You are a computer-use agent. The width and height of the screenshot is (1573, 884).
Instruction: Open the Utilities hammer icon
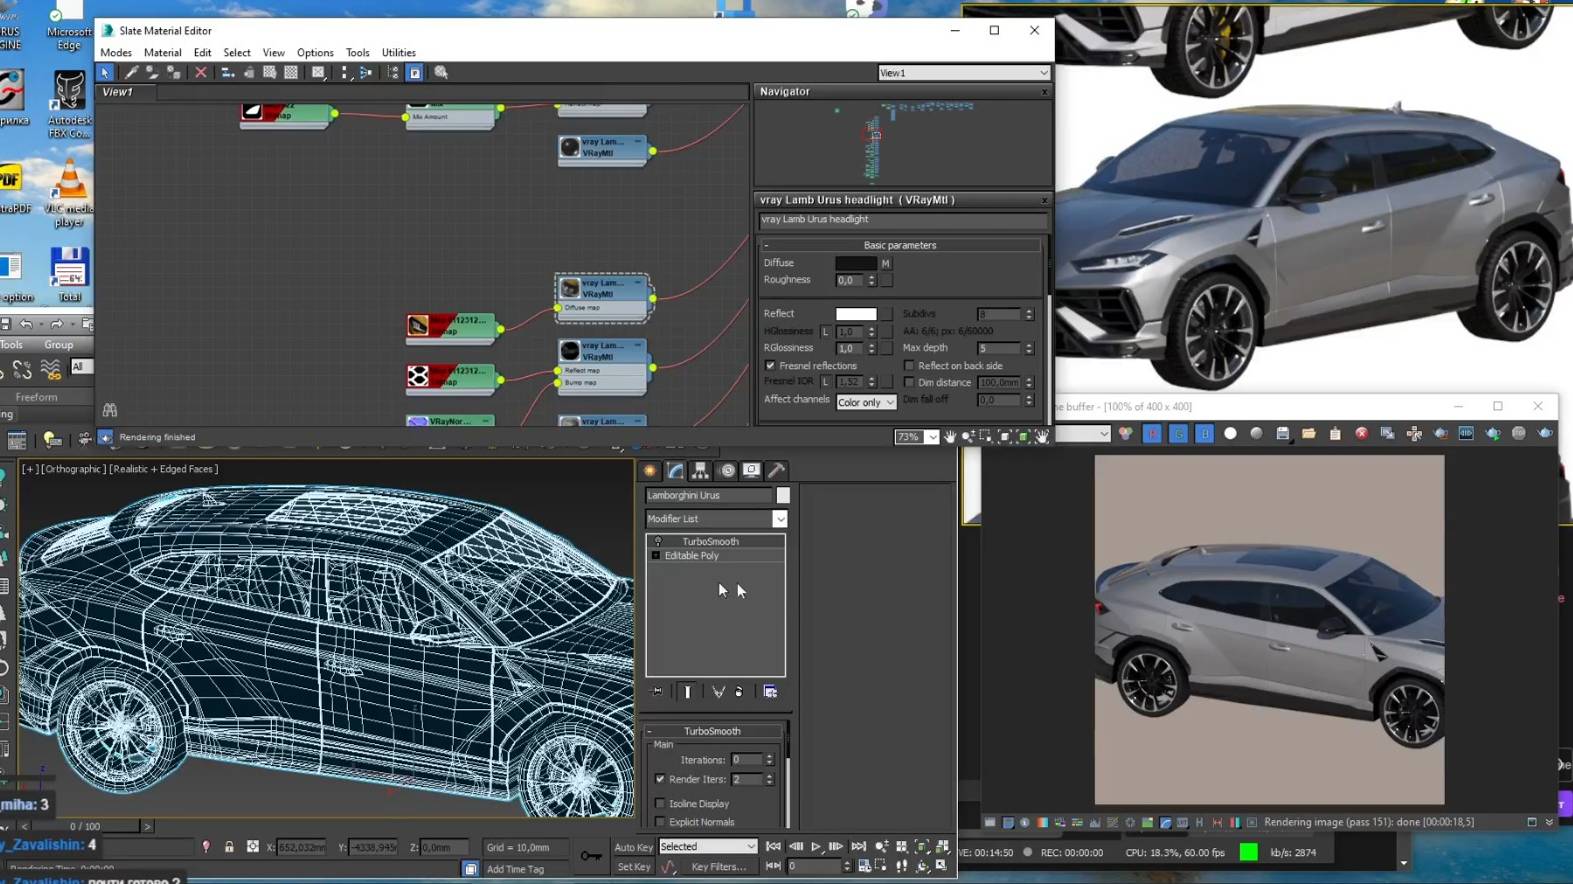[776, 470]
